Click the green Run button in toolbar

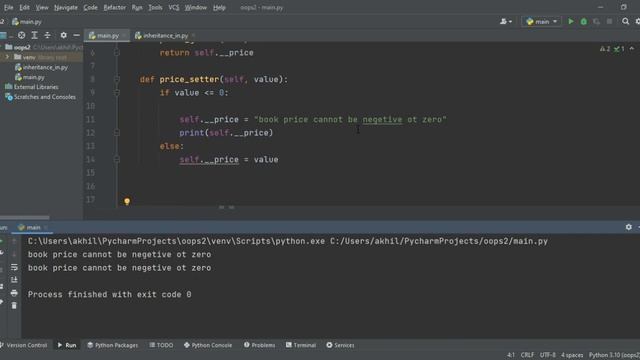[571, 21]
